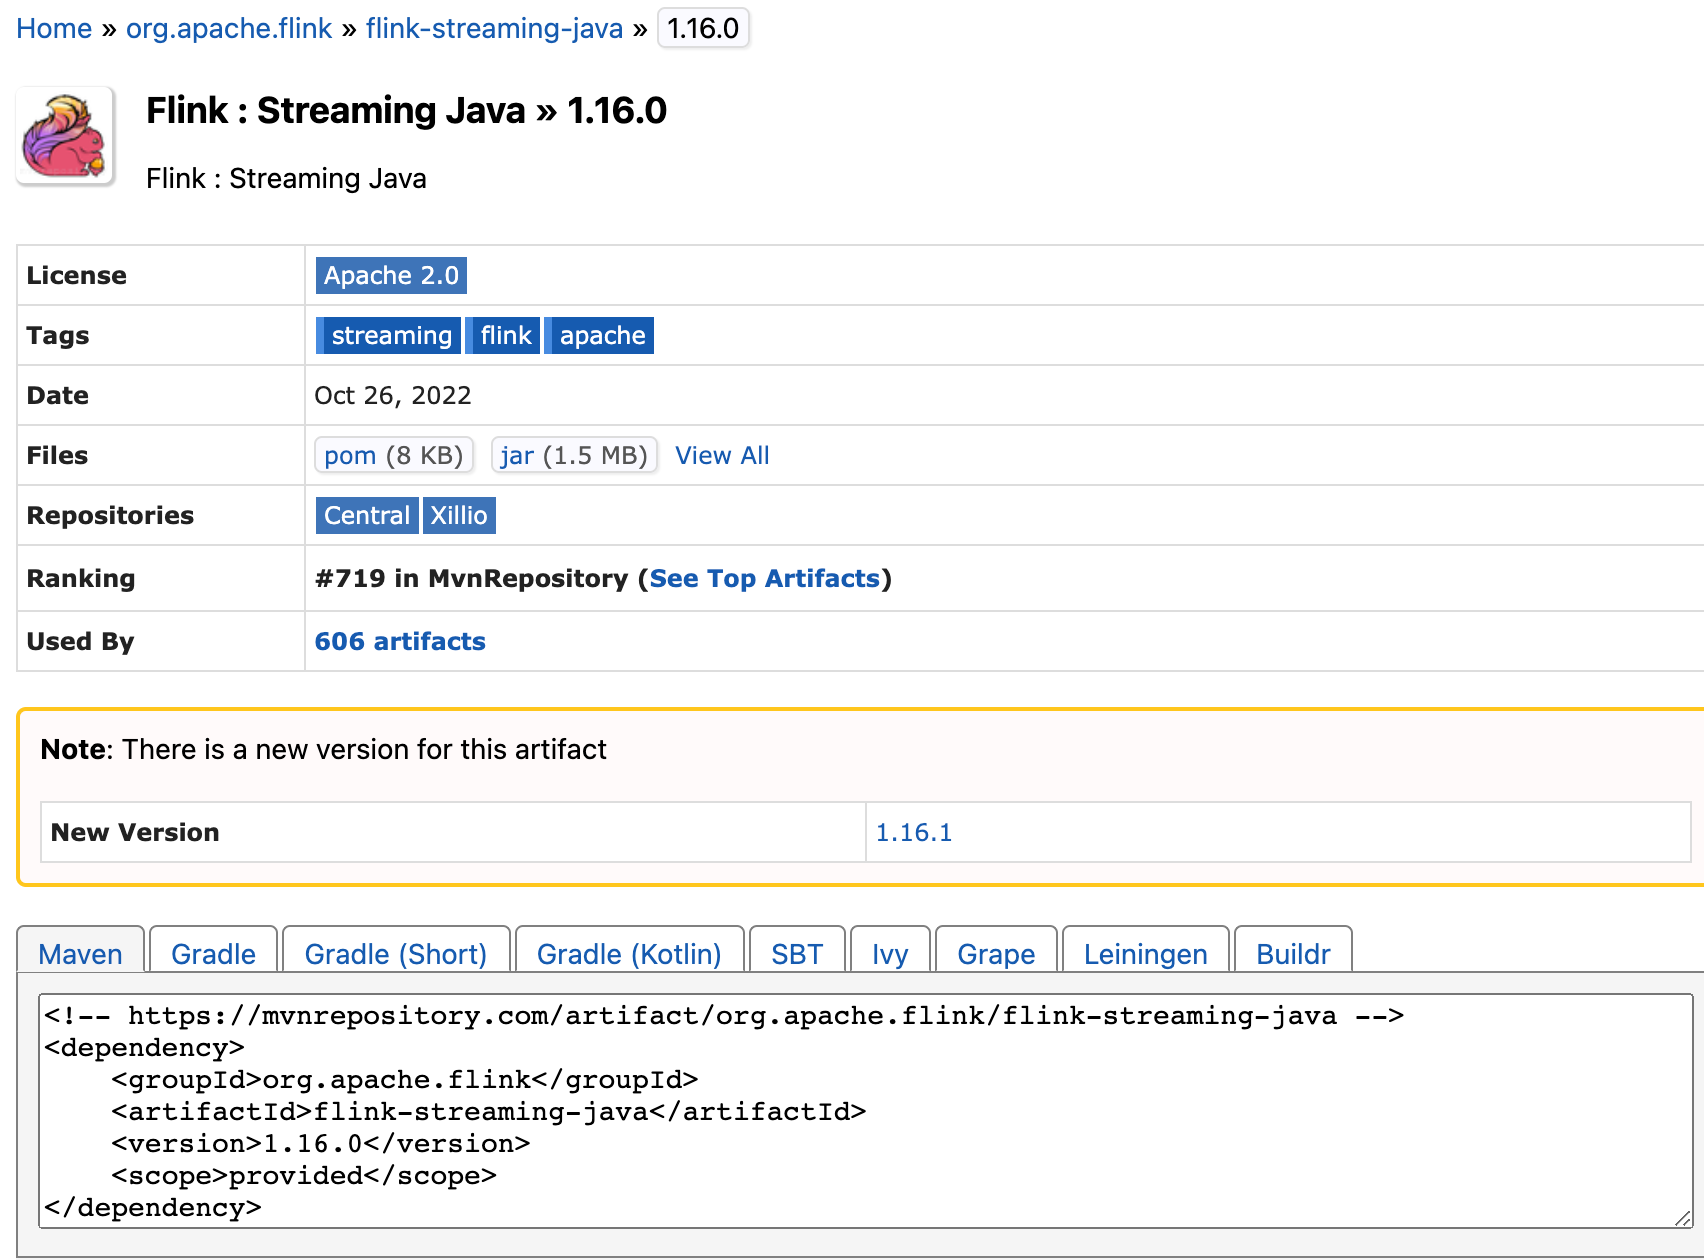Click inside the Maven dependency snippet textarea
The height and width of the screenshot is (1260, 1704).
(x=866, y=1110)
